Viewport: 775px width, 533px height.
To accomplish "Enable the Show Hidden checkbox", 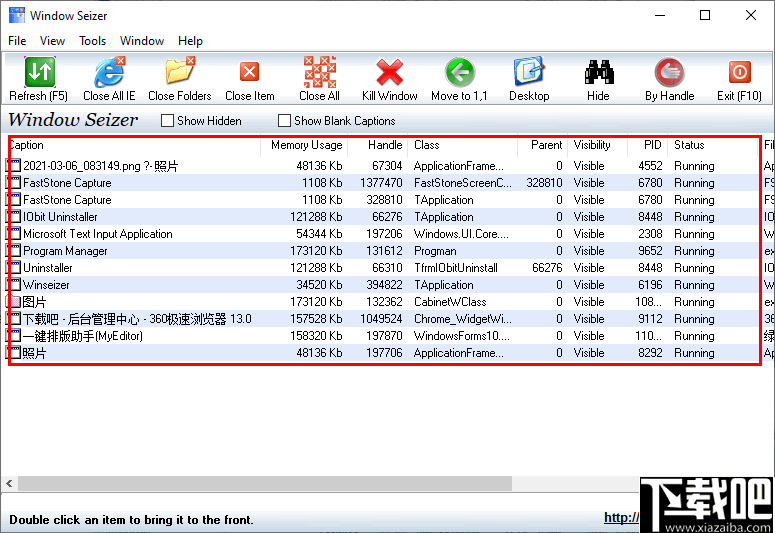I will pyautogui.click(x=168, y=121).
